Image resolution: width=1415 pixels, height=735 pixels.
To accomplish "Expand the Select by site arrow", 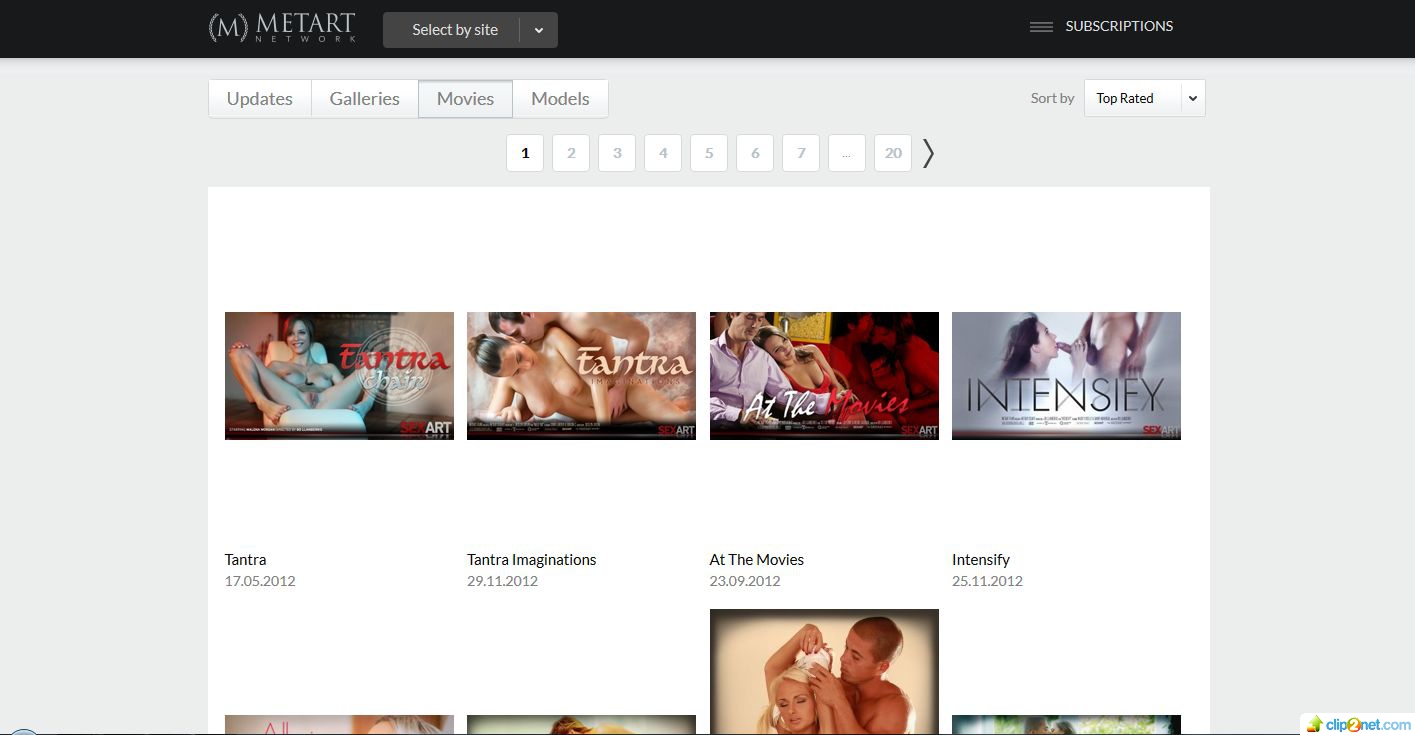I will point(539,30).
